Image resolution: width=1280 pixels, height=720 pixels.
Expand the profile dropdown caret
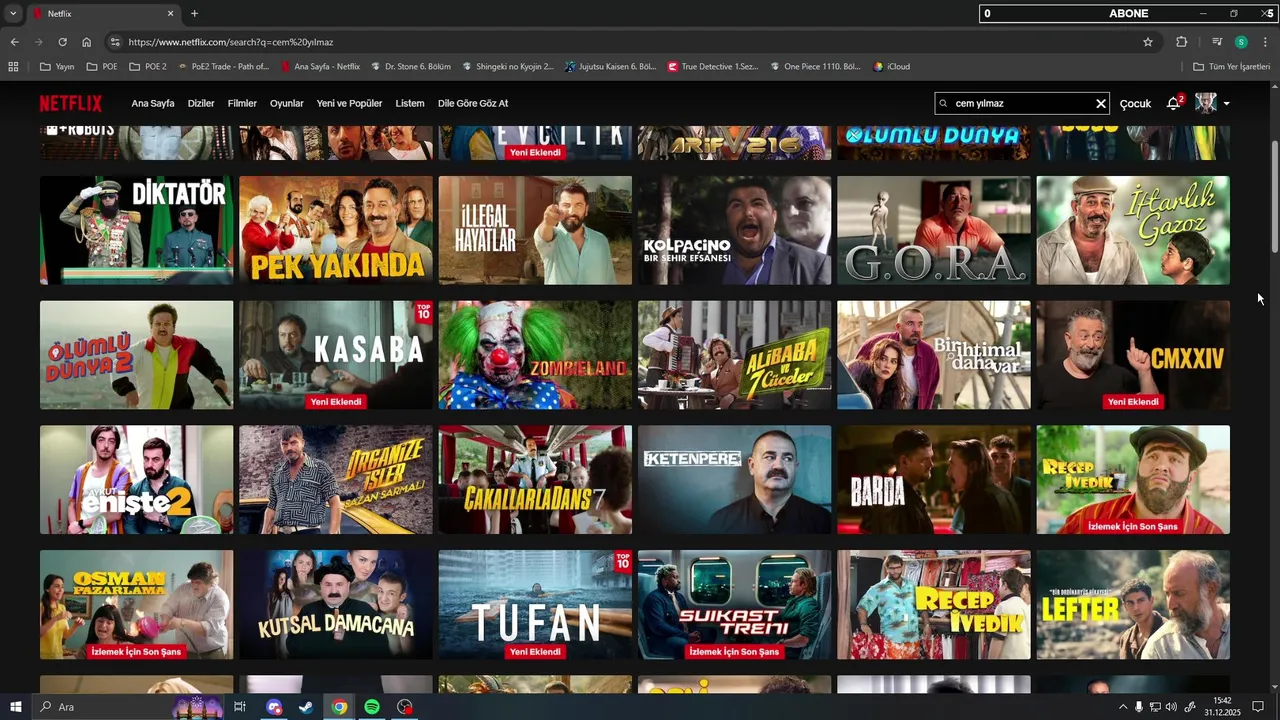click(1226, 104)
